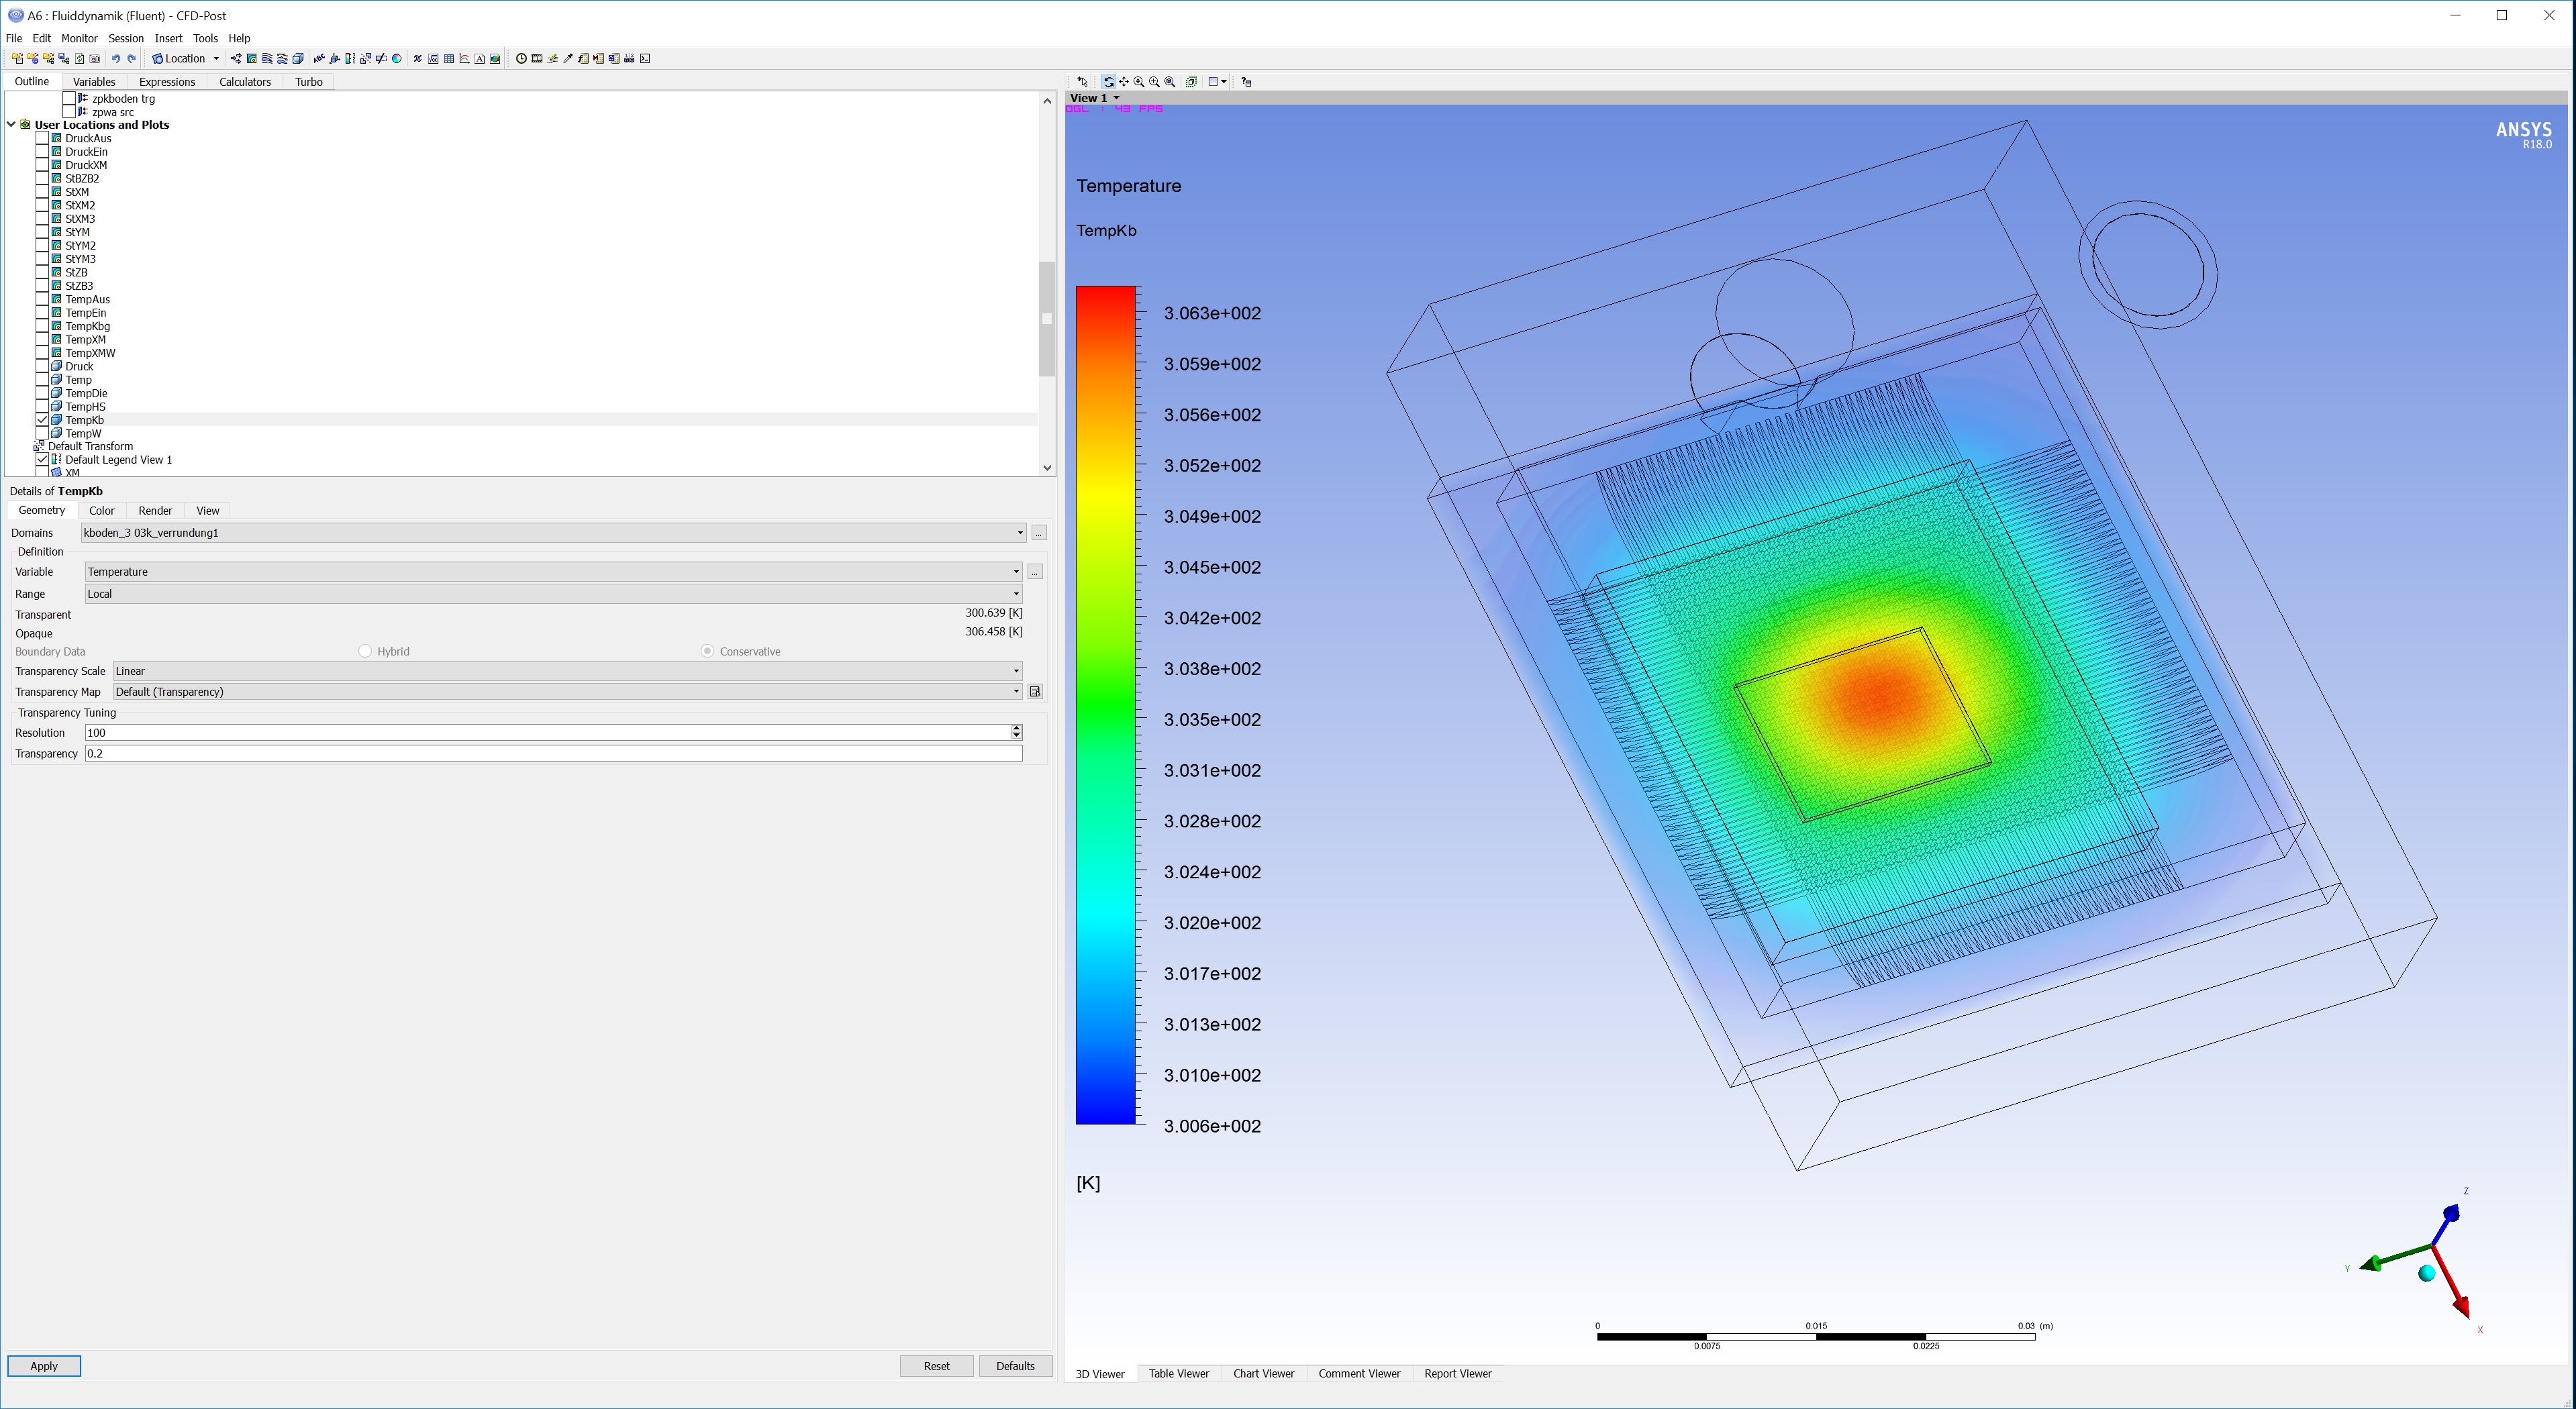Image resolution: width=2576 pixels, height=1409 pixels.
Task: Click the Insert Text ABC icon
Action: [x=319, y=59]
